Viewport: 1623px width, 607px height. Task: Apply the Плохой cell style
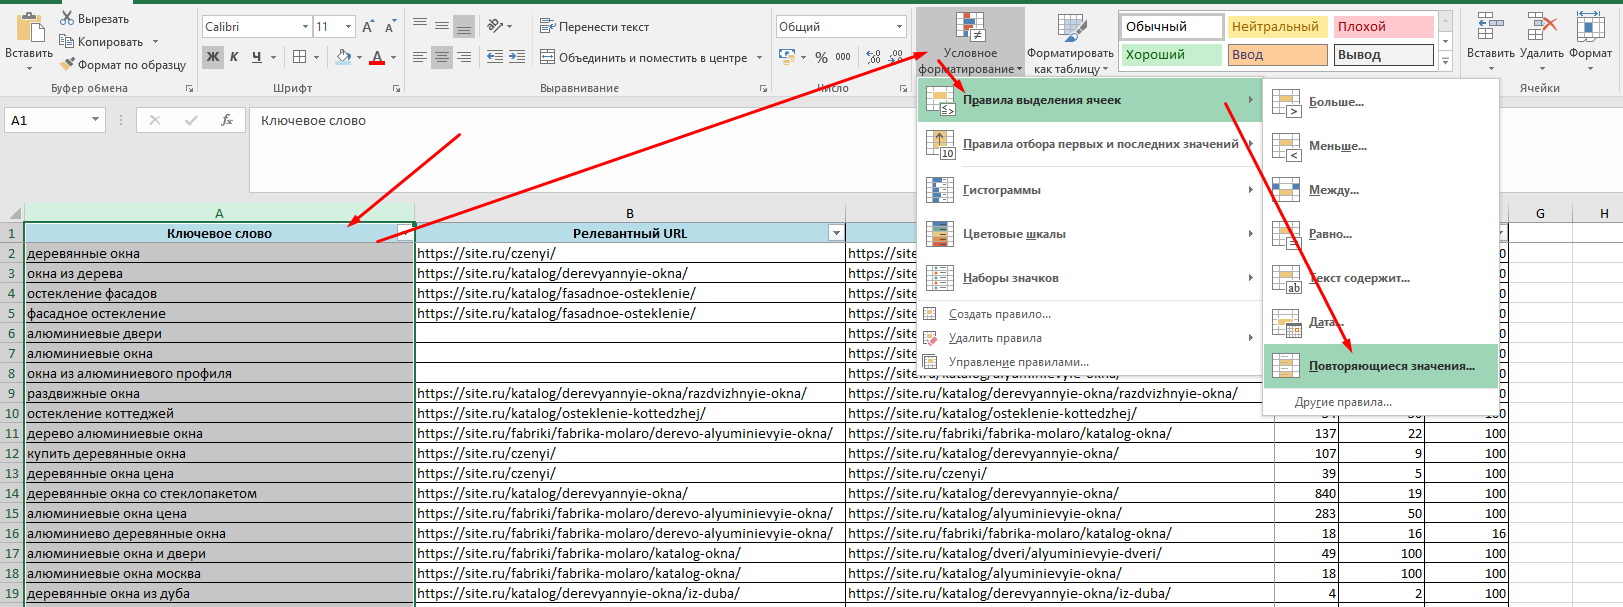click(1383, 27)
